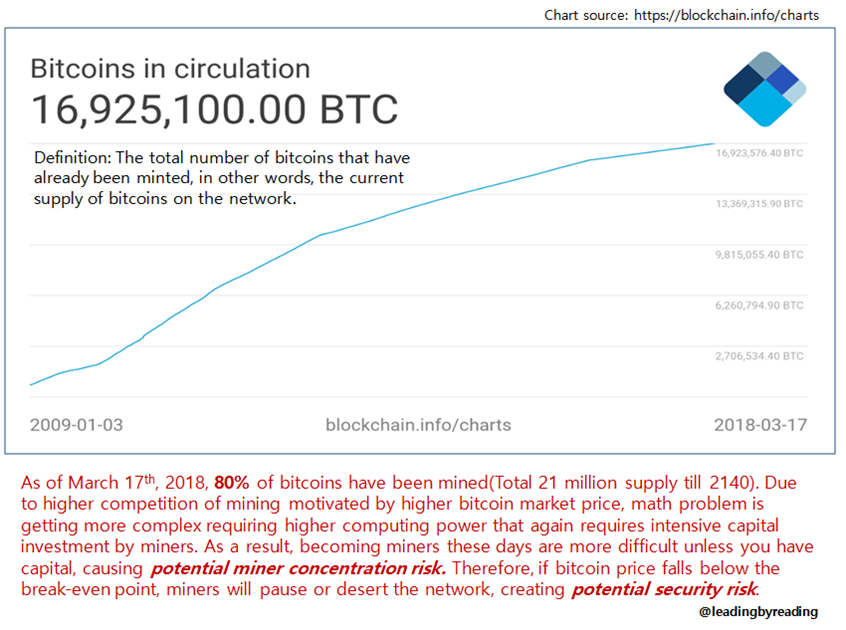Select the 2018-03-17 end date label

click(x=760, y=424)
